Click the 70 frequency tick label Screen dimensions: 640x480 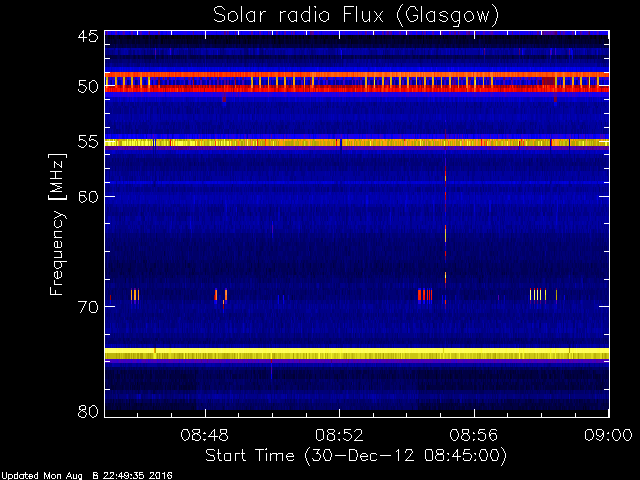click(x=88, y=307)
